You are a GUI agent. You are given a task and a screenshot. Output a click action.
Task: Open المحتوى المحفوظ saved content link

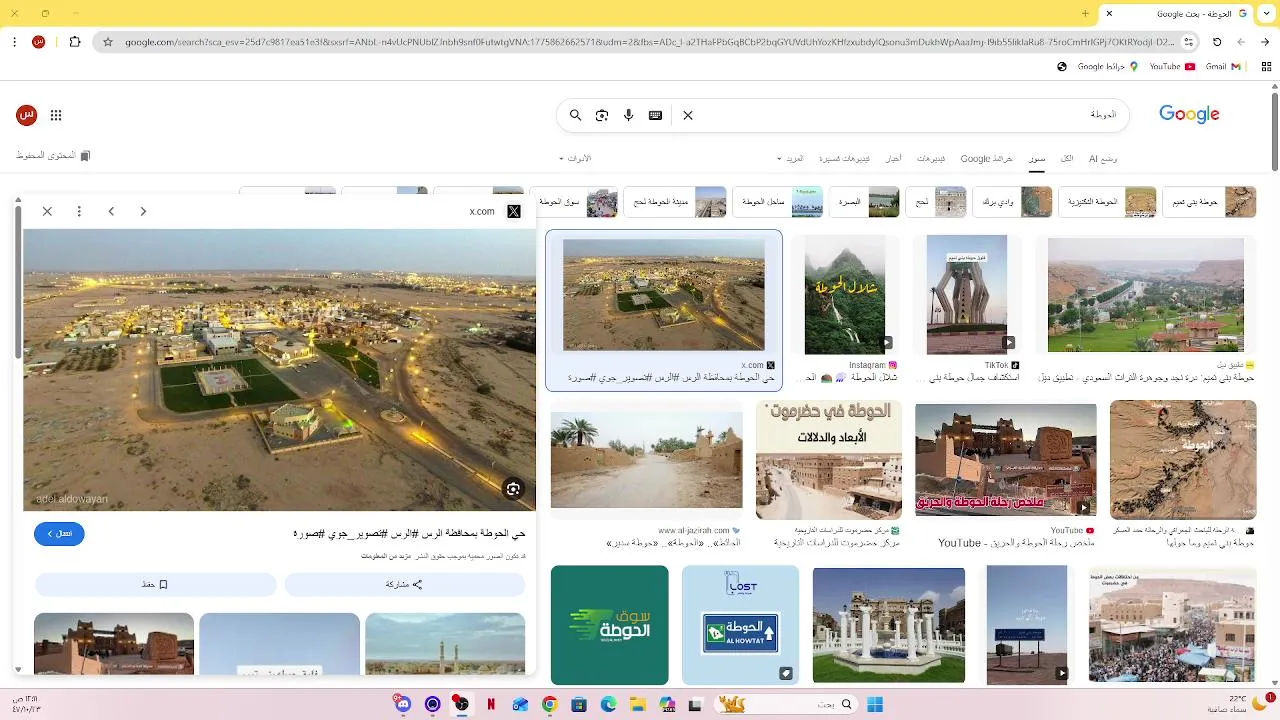pyautogui.click(x=54, y=156)
